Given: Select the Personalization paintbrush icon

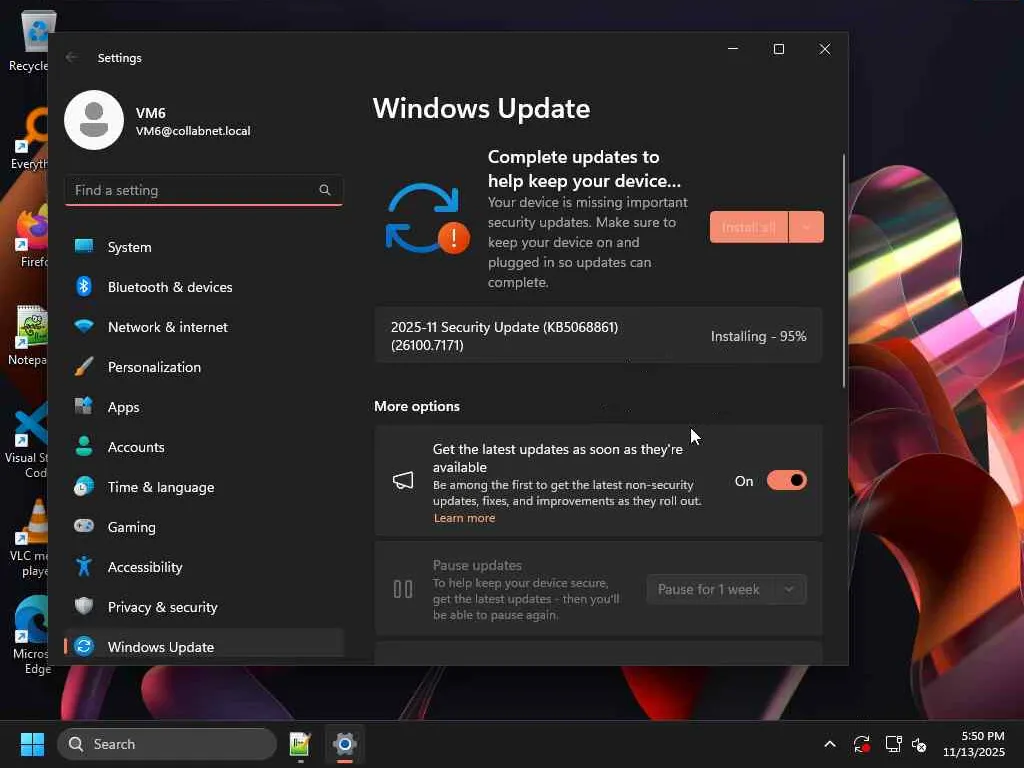Looking at the screenshot, I should click(x=84, y=366).
